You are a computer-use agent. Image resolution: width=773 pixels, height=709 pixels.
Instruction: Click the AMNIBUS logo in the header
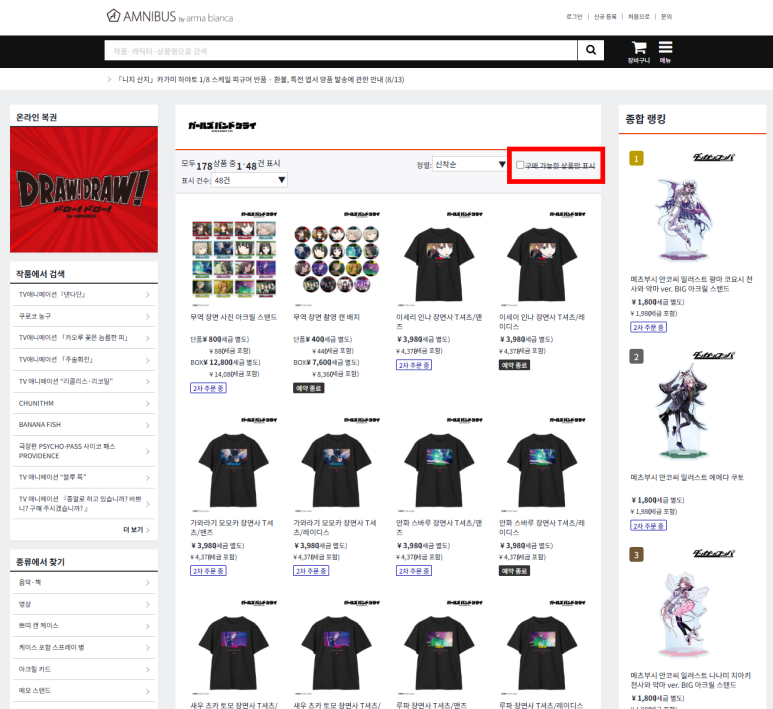(x=170, y=16)
